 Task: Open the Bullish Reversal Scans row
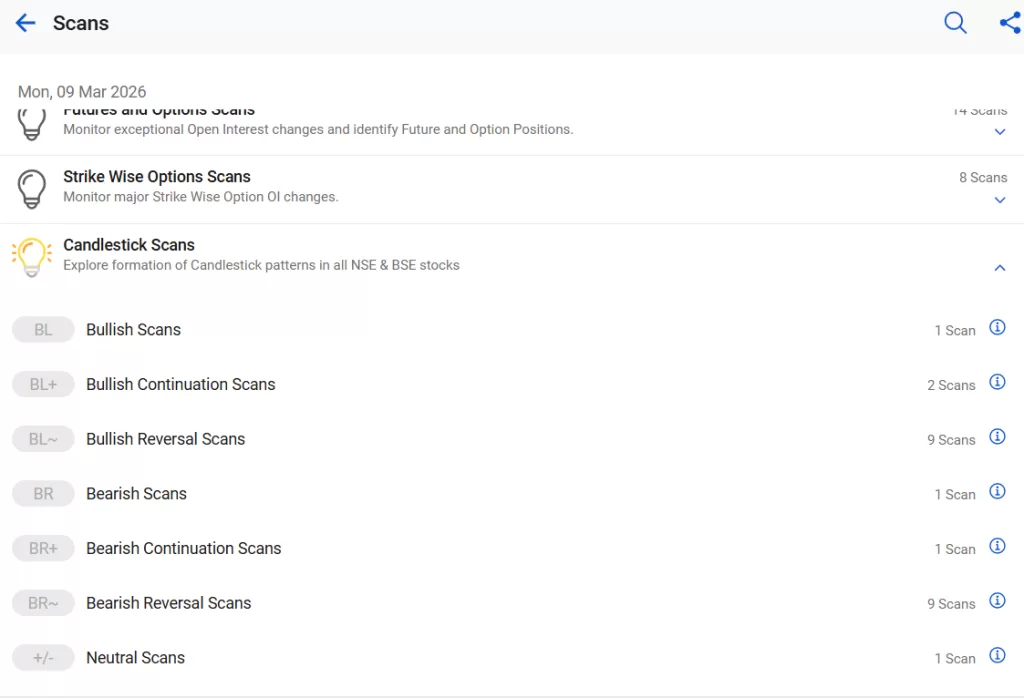(166, 439)
